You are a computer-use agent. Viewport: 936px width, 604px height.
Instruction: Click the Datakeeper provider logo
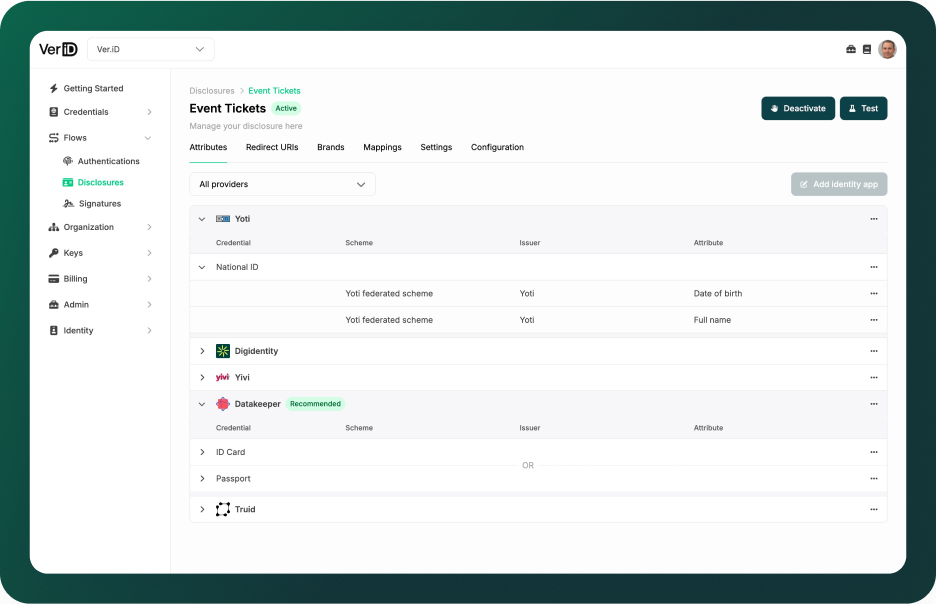click(223, 404)
